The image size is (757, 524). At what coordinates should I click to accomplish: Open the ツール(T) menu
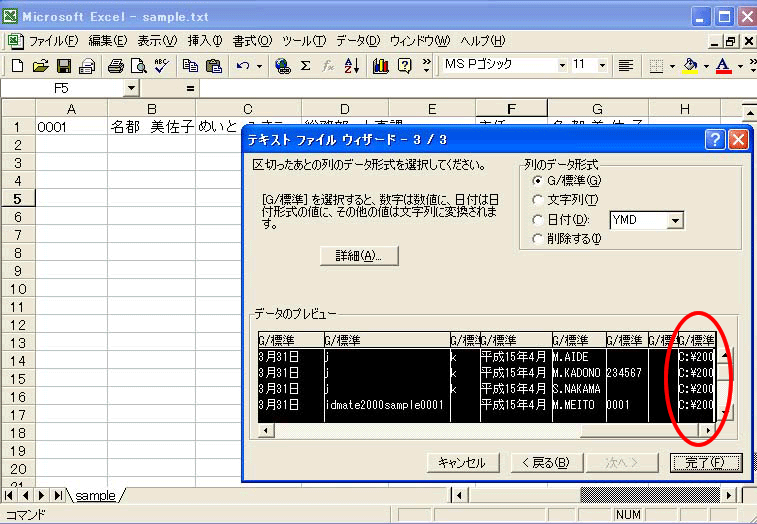coord(304,41)
